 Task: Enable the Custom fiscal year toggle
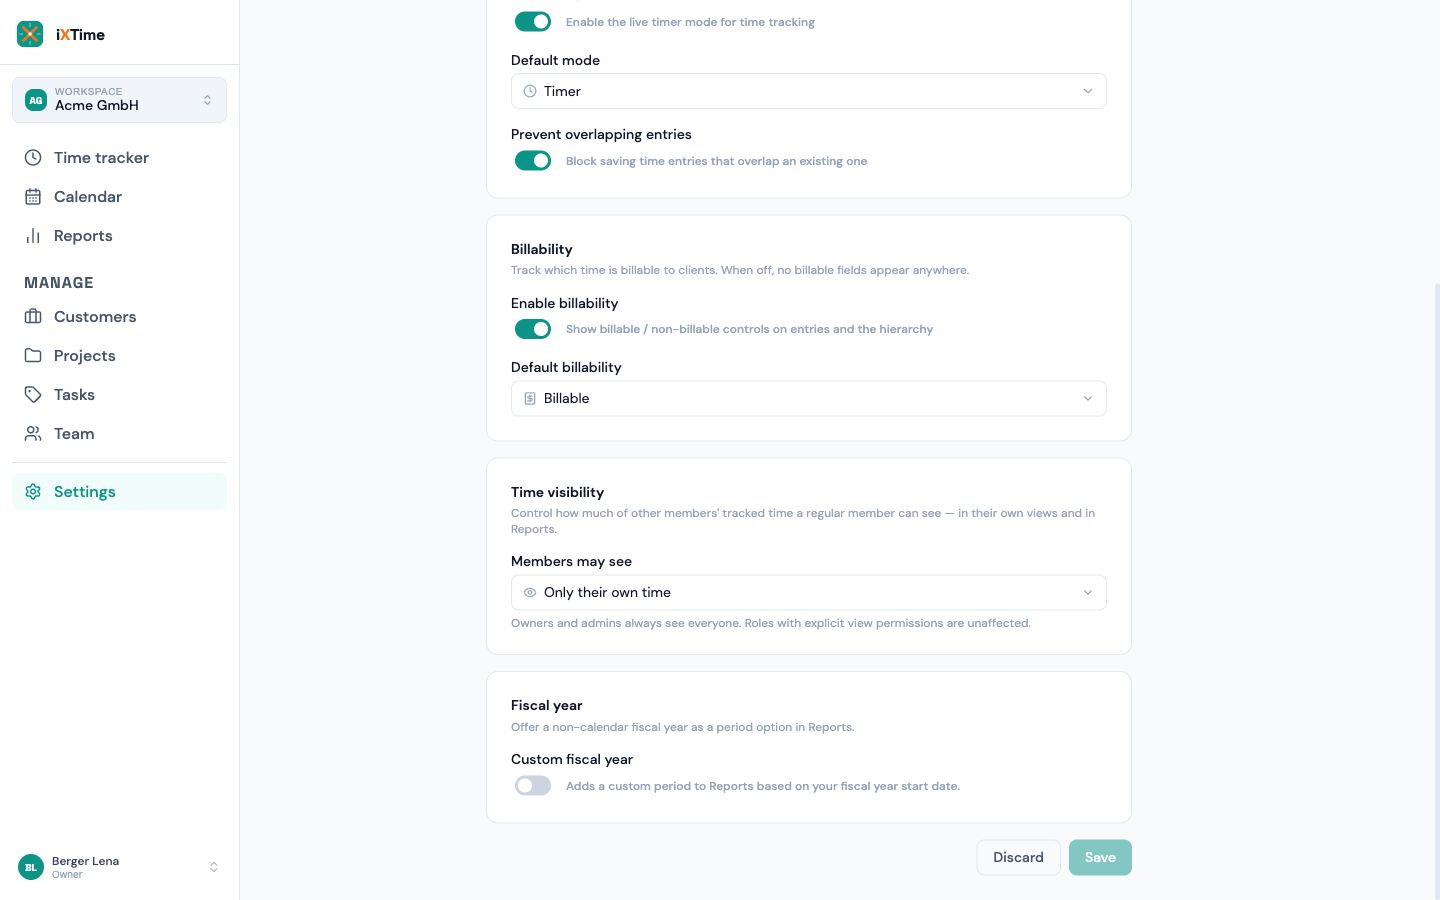tap(533, 786)
